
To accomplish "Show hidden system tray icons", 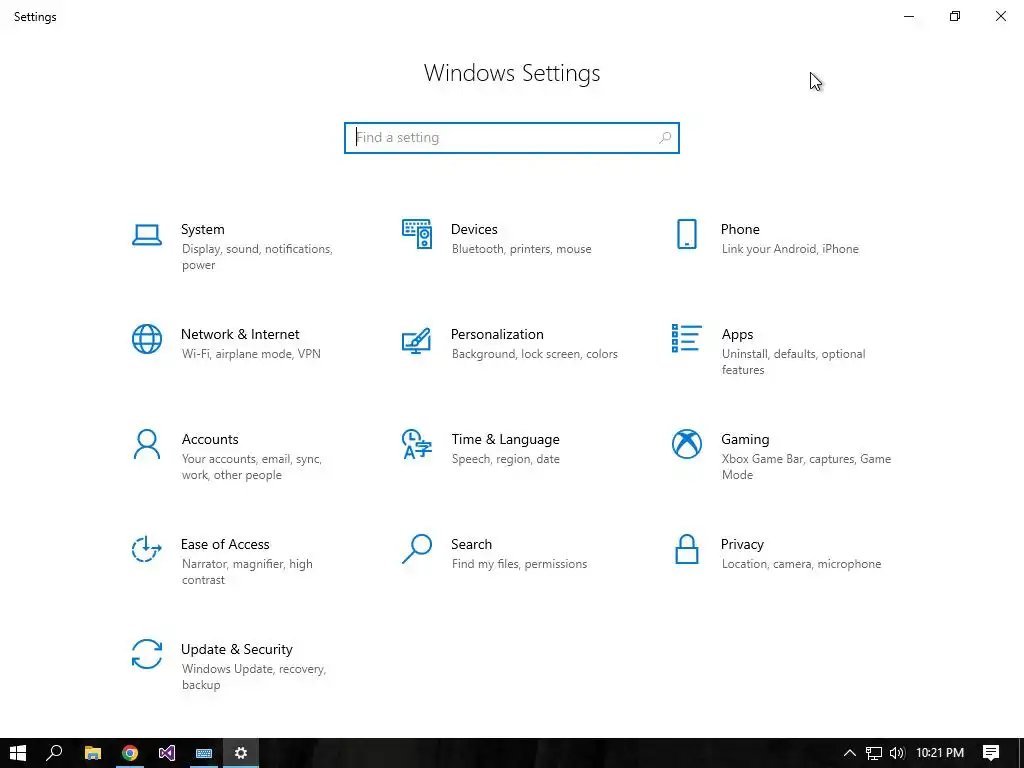I will coord(850,753).
